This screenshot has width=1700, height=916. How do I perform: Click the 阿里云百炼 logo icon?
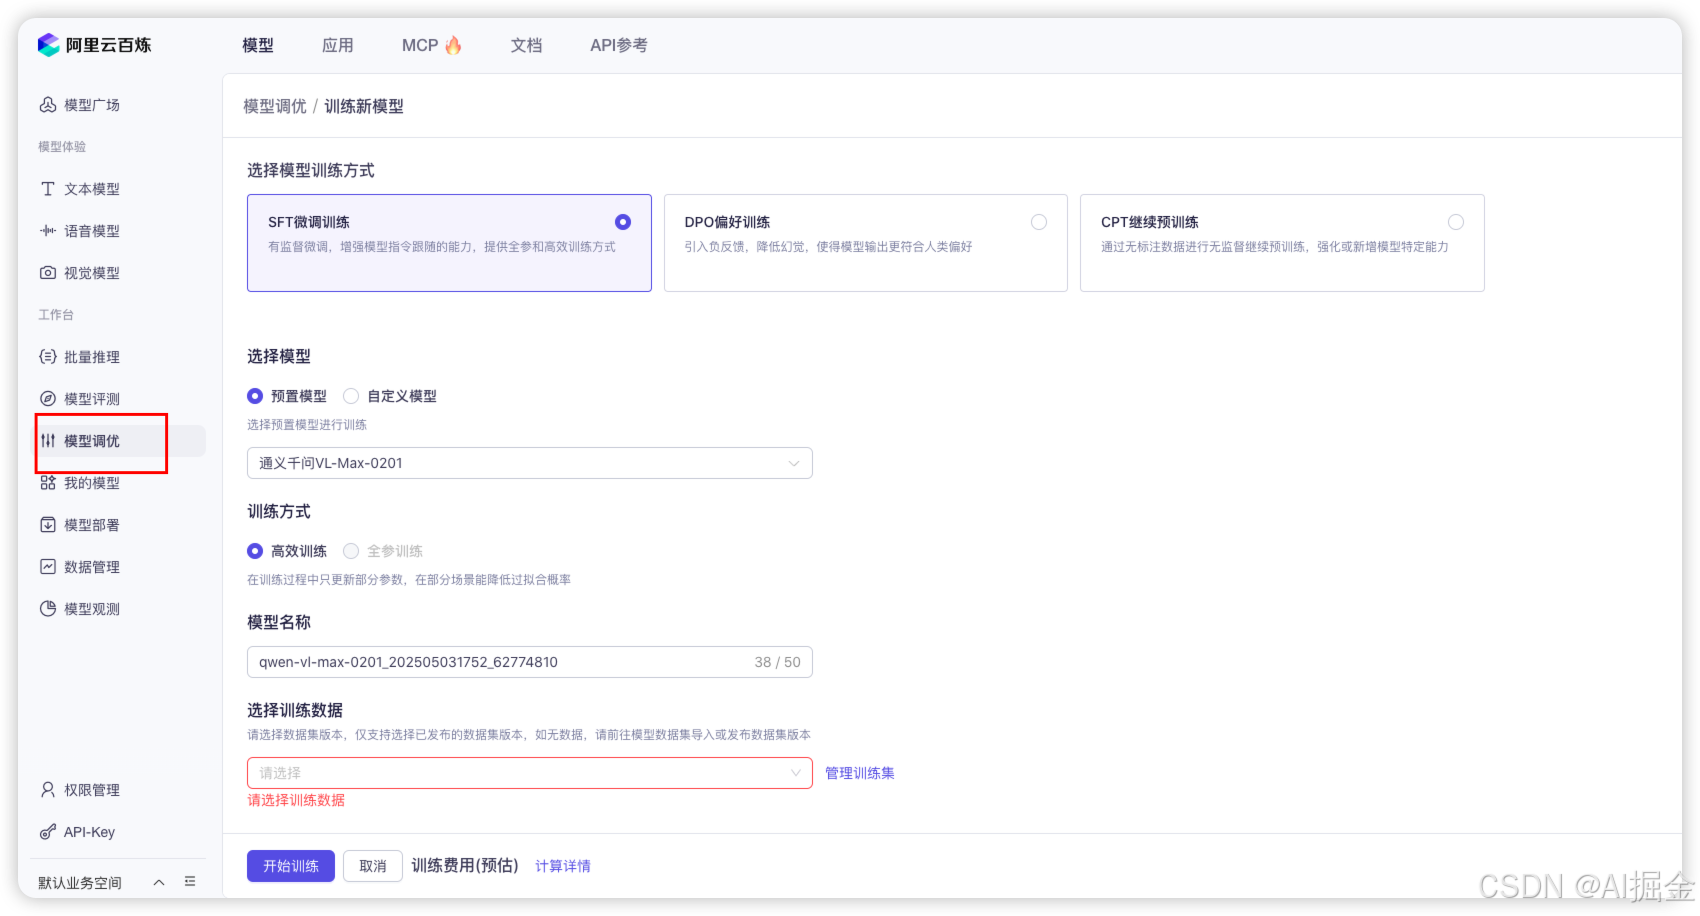click(48, 45)
